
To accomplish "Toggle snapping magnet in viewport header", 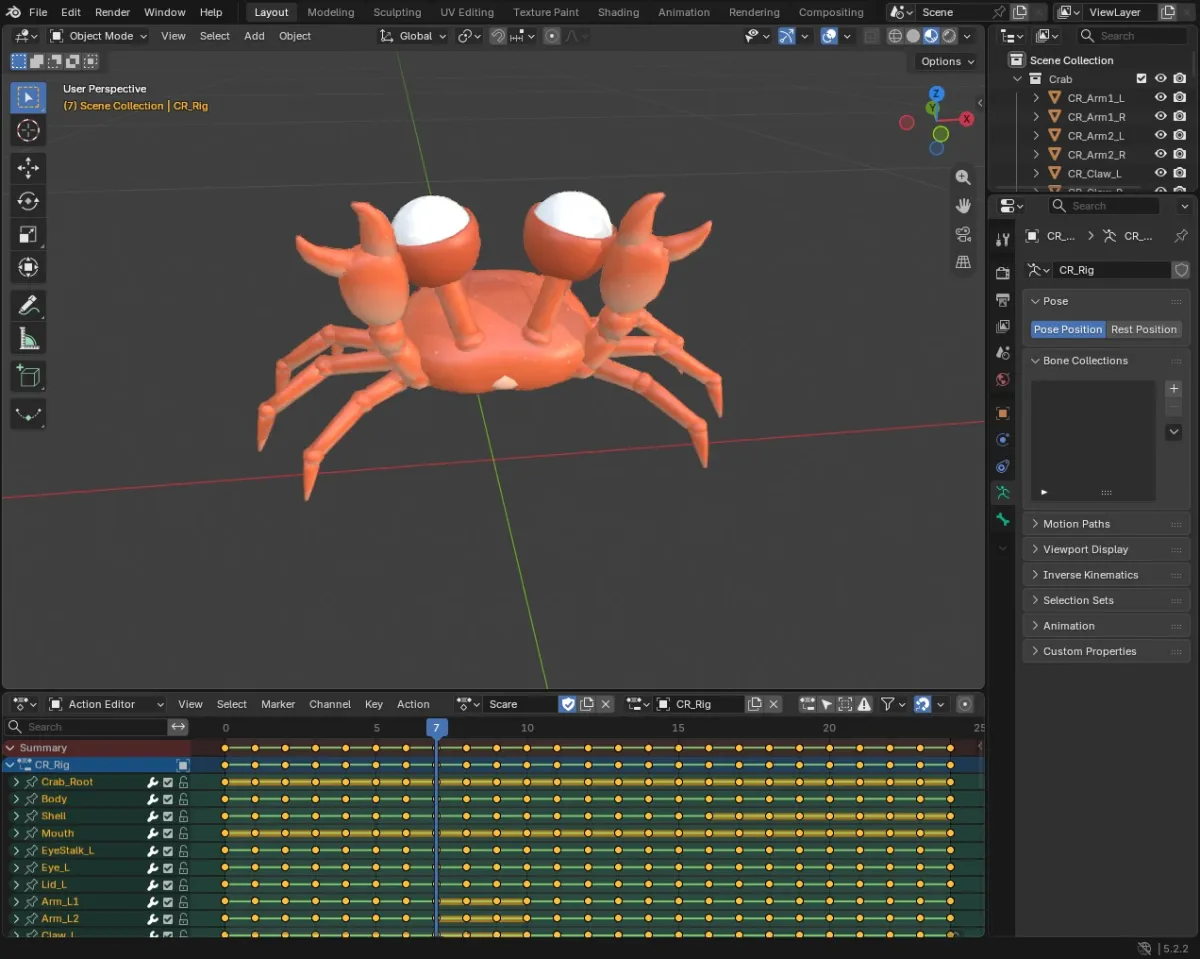I will (498, 36).
